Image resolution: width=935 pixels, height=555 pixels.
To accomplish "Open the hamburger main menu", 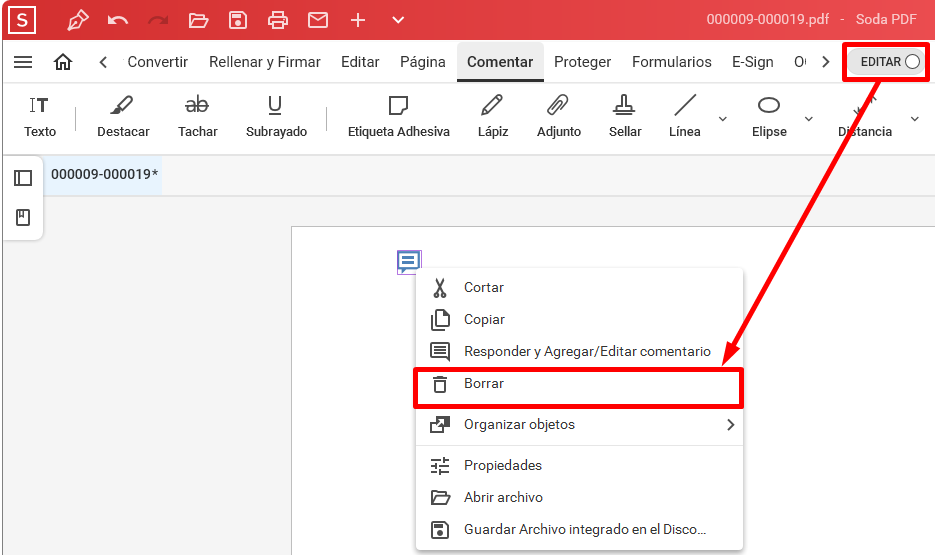I will point(23,62).
